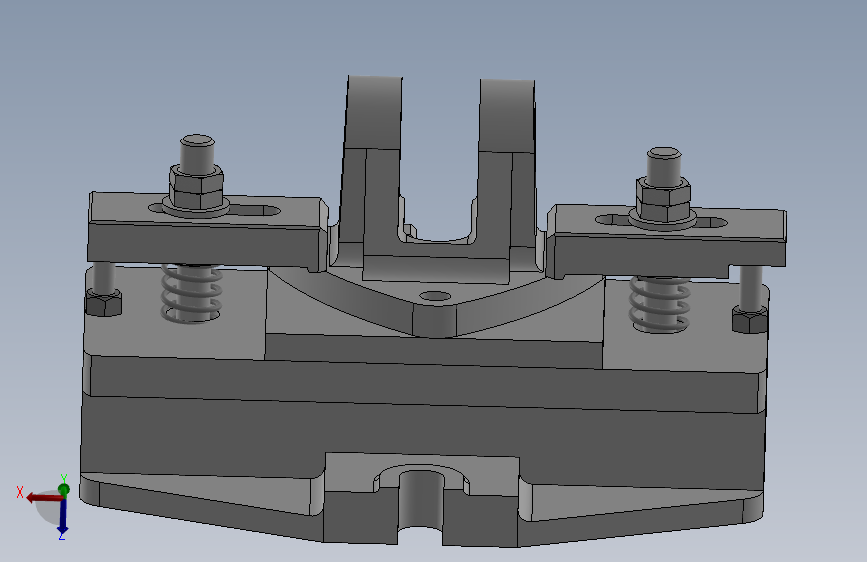Select the small round hole on the V-block
Viewport: 867px width, 562px height.
435,297
